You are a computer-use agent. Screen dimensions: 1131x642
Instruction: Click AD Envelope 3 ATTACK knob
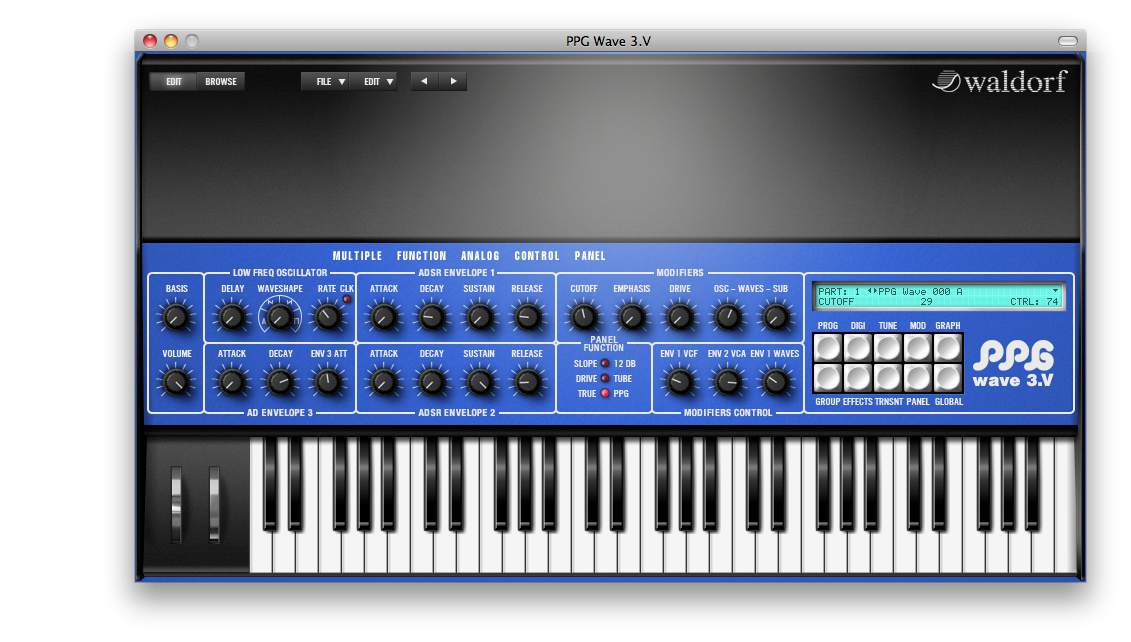click(x=232, y=382)
